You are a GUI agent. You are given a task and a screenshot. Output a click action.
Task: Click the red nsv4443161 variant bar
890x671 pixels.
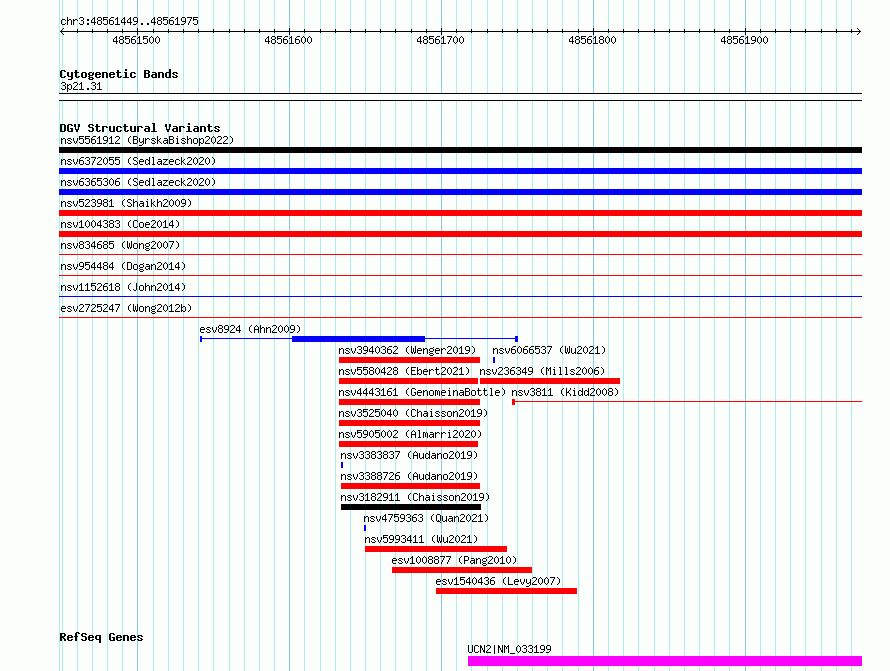pos(409,402)
